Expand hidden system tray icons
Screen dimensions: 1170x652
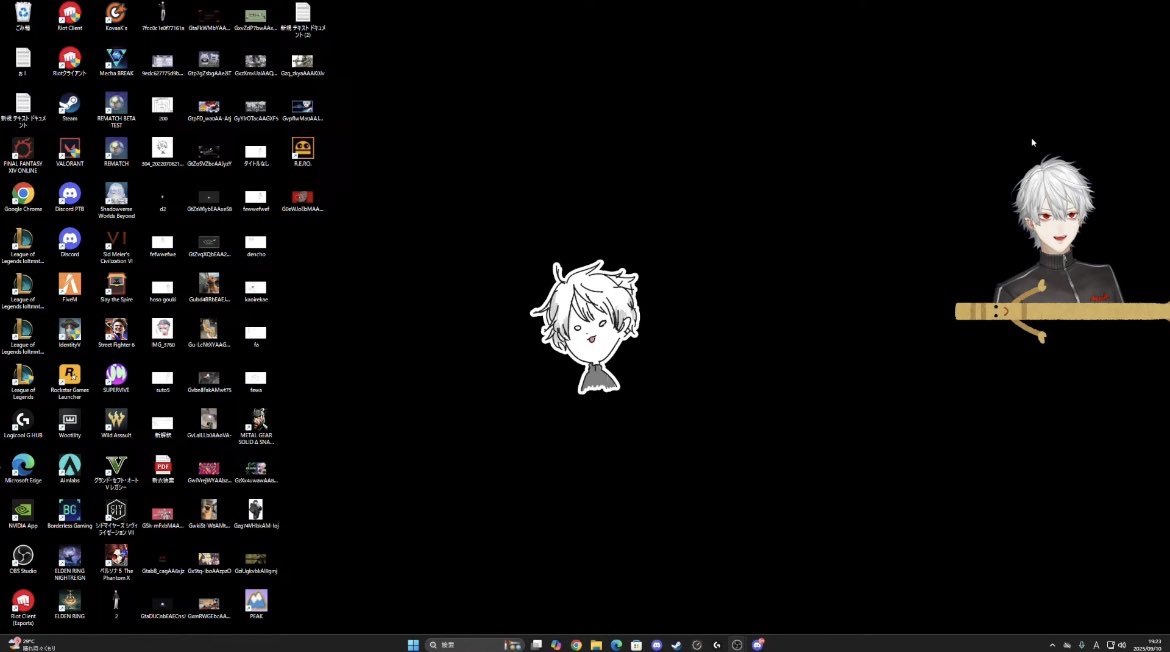1052,645
